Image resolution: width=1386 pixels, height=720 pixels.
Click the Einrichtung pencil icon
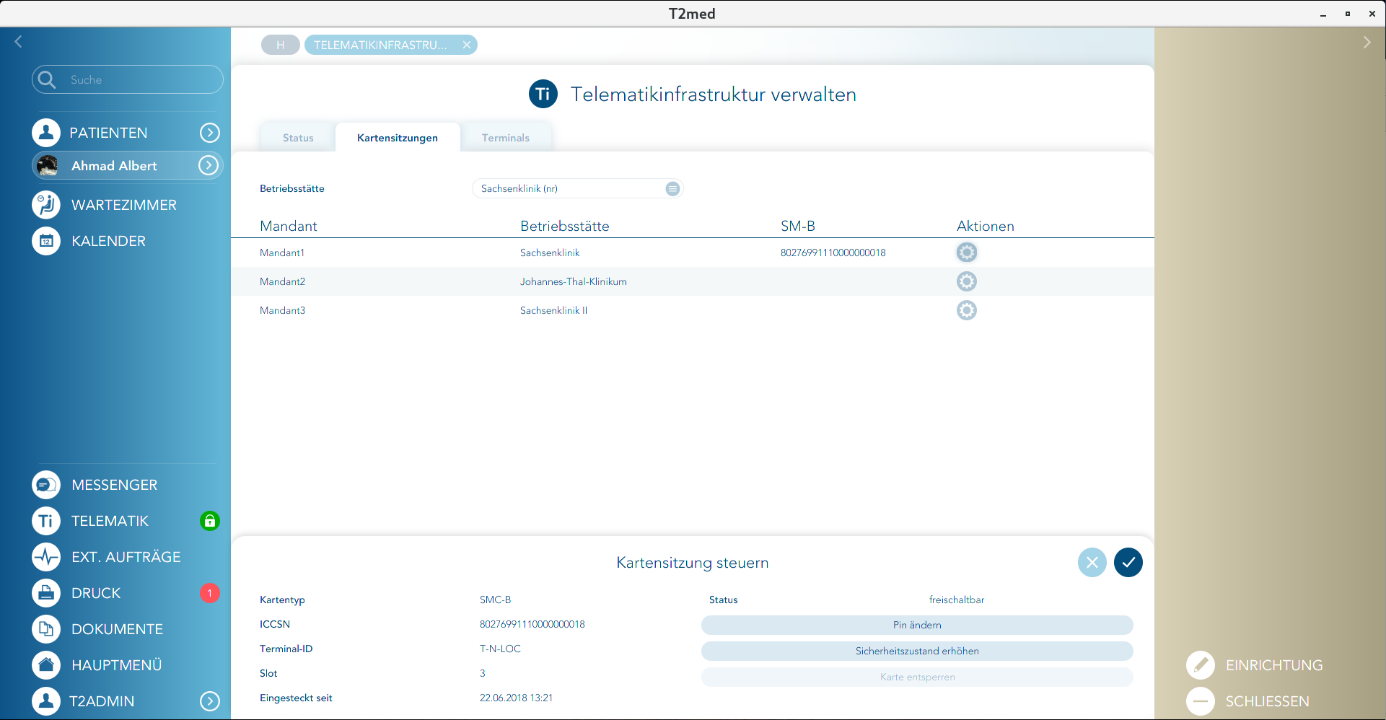pos(1200,665)
